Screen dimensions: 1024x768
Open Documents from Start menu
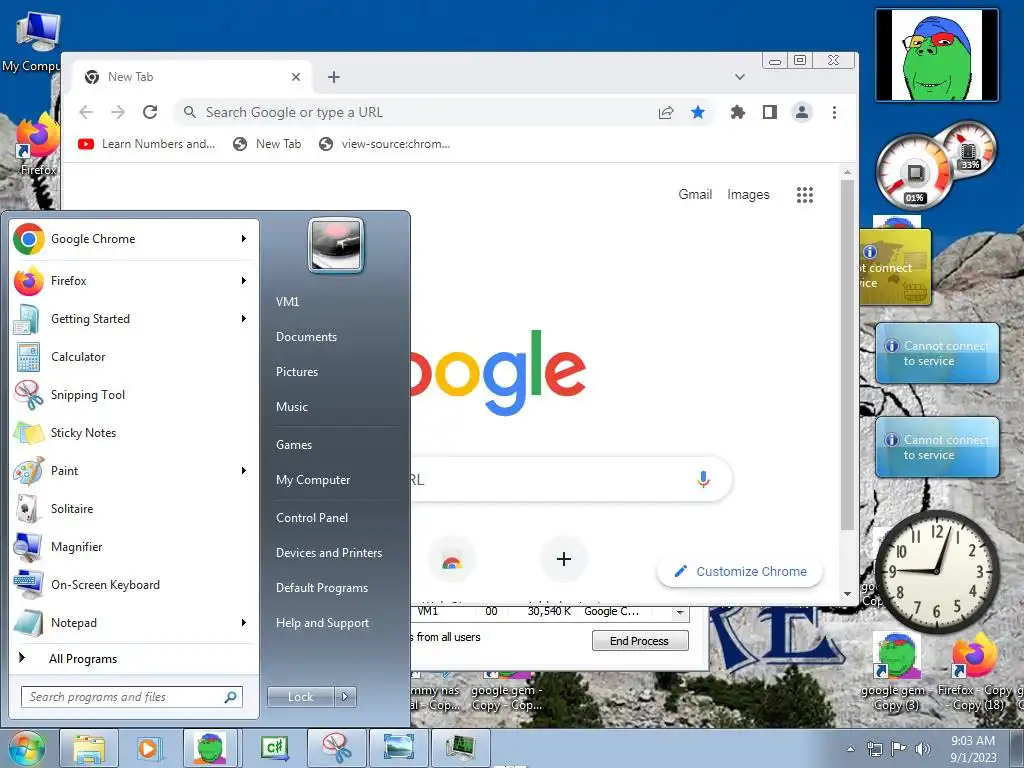pyautogui.click(x=306, y=337)
